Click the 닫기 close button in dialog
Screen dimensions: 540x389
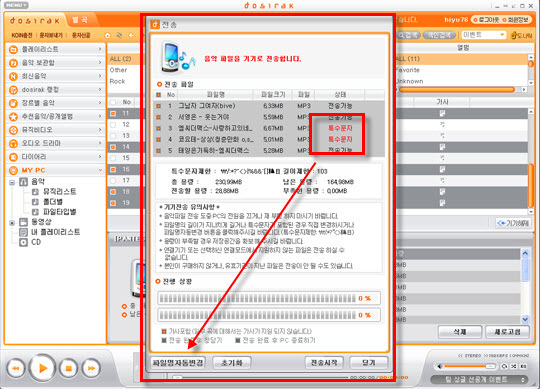368,363
